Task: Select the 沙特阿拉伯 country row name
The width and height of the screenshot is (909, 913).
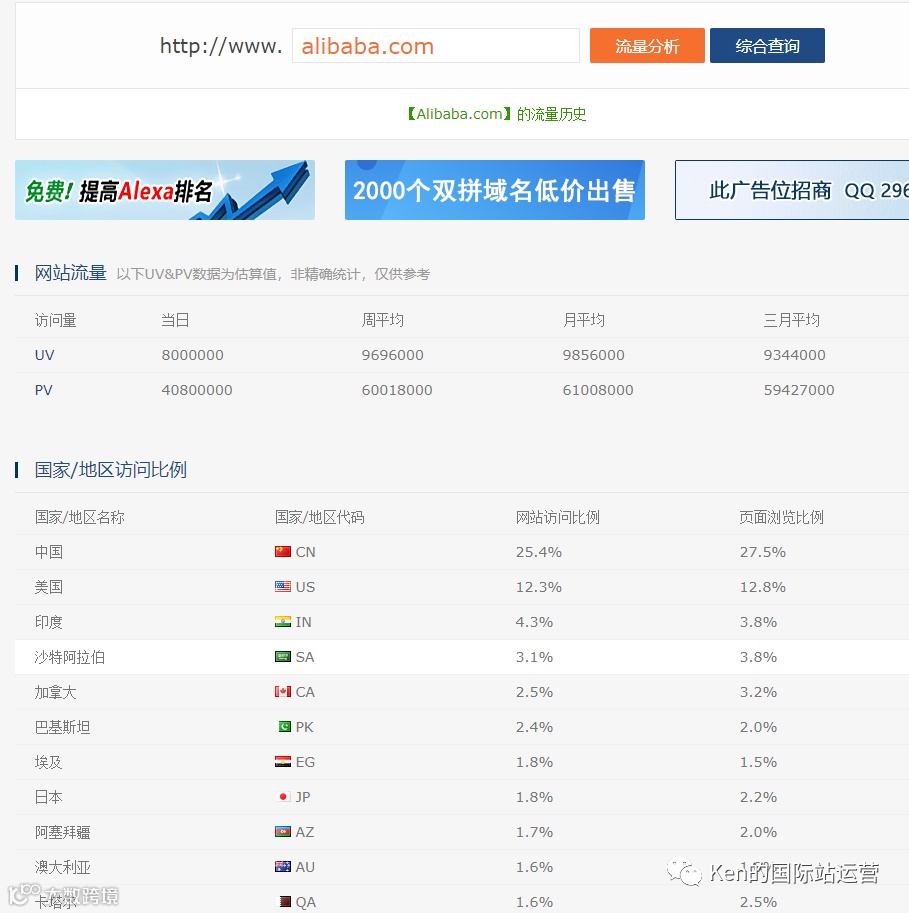Action: click(70, 657)
